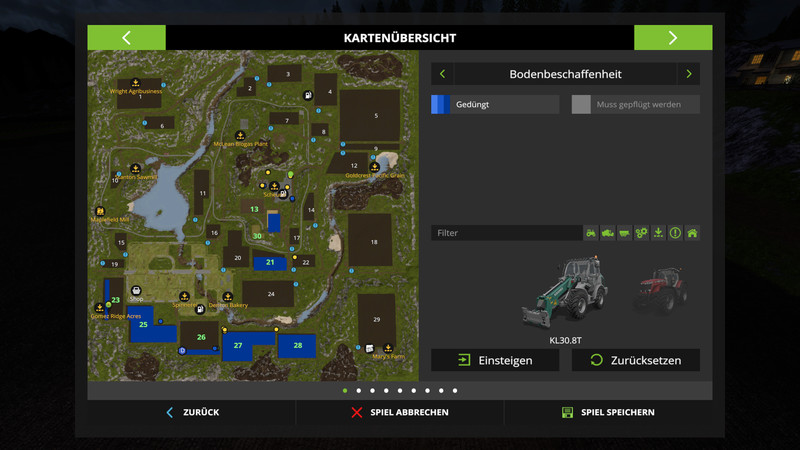Click the Bodenbeschaffenheit overlay selector label

point(565,74)
